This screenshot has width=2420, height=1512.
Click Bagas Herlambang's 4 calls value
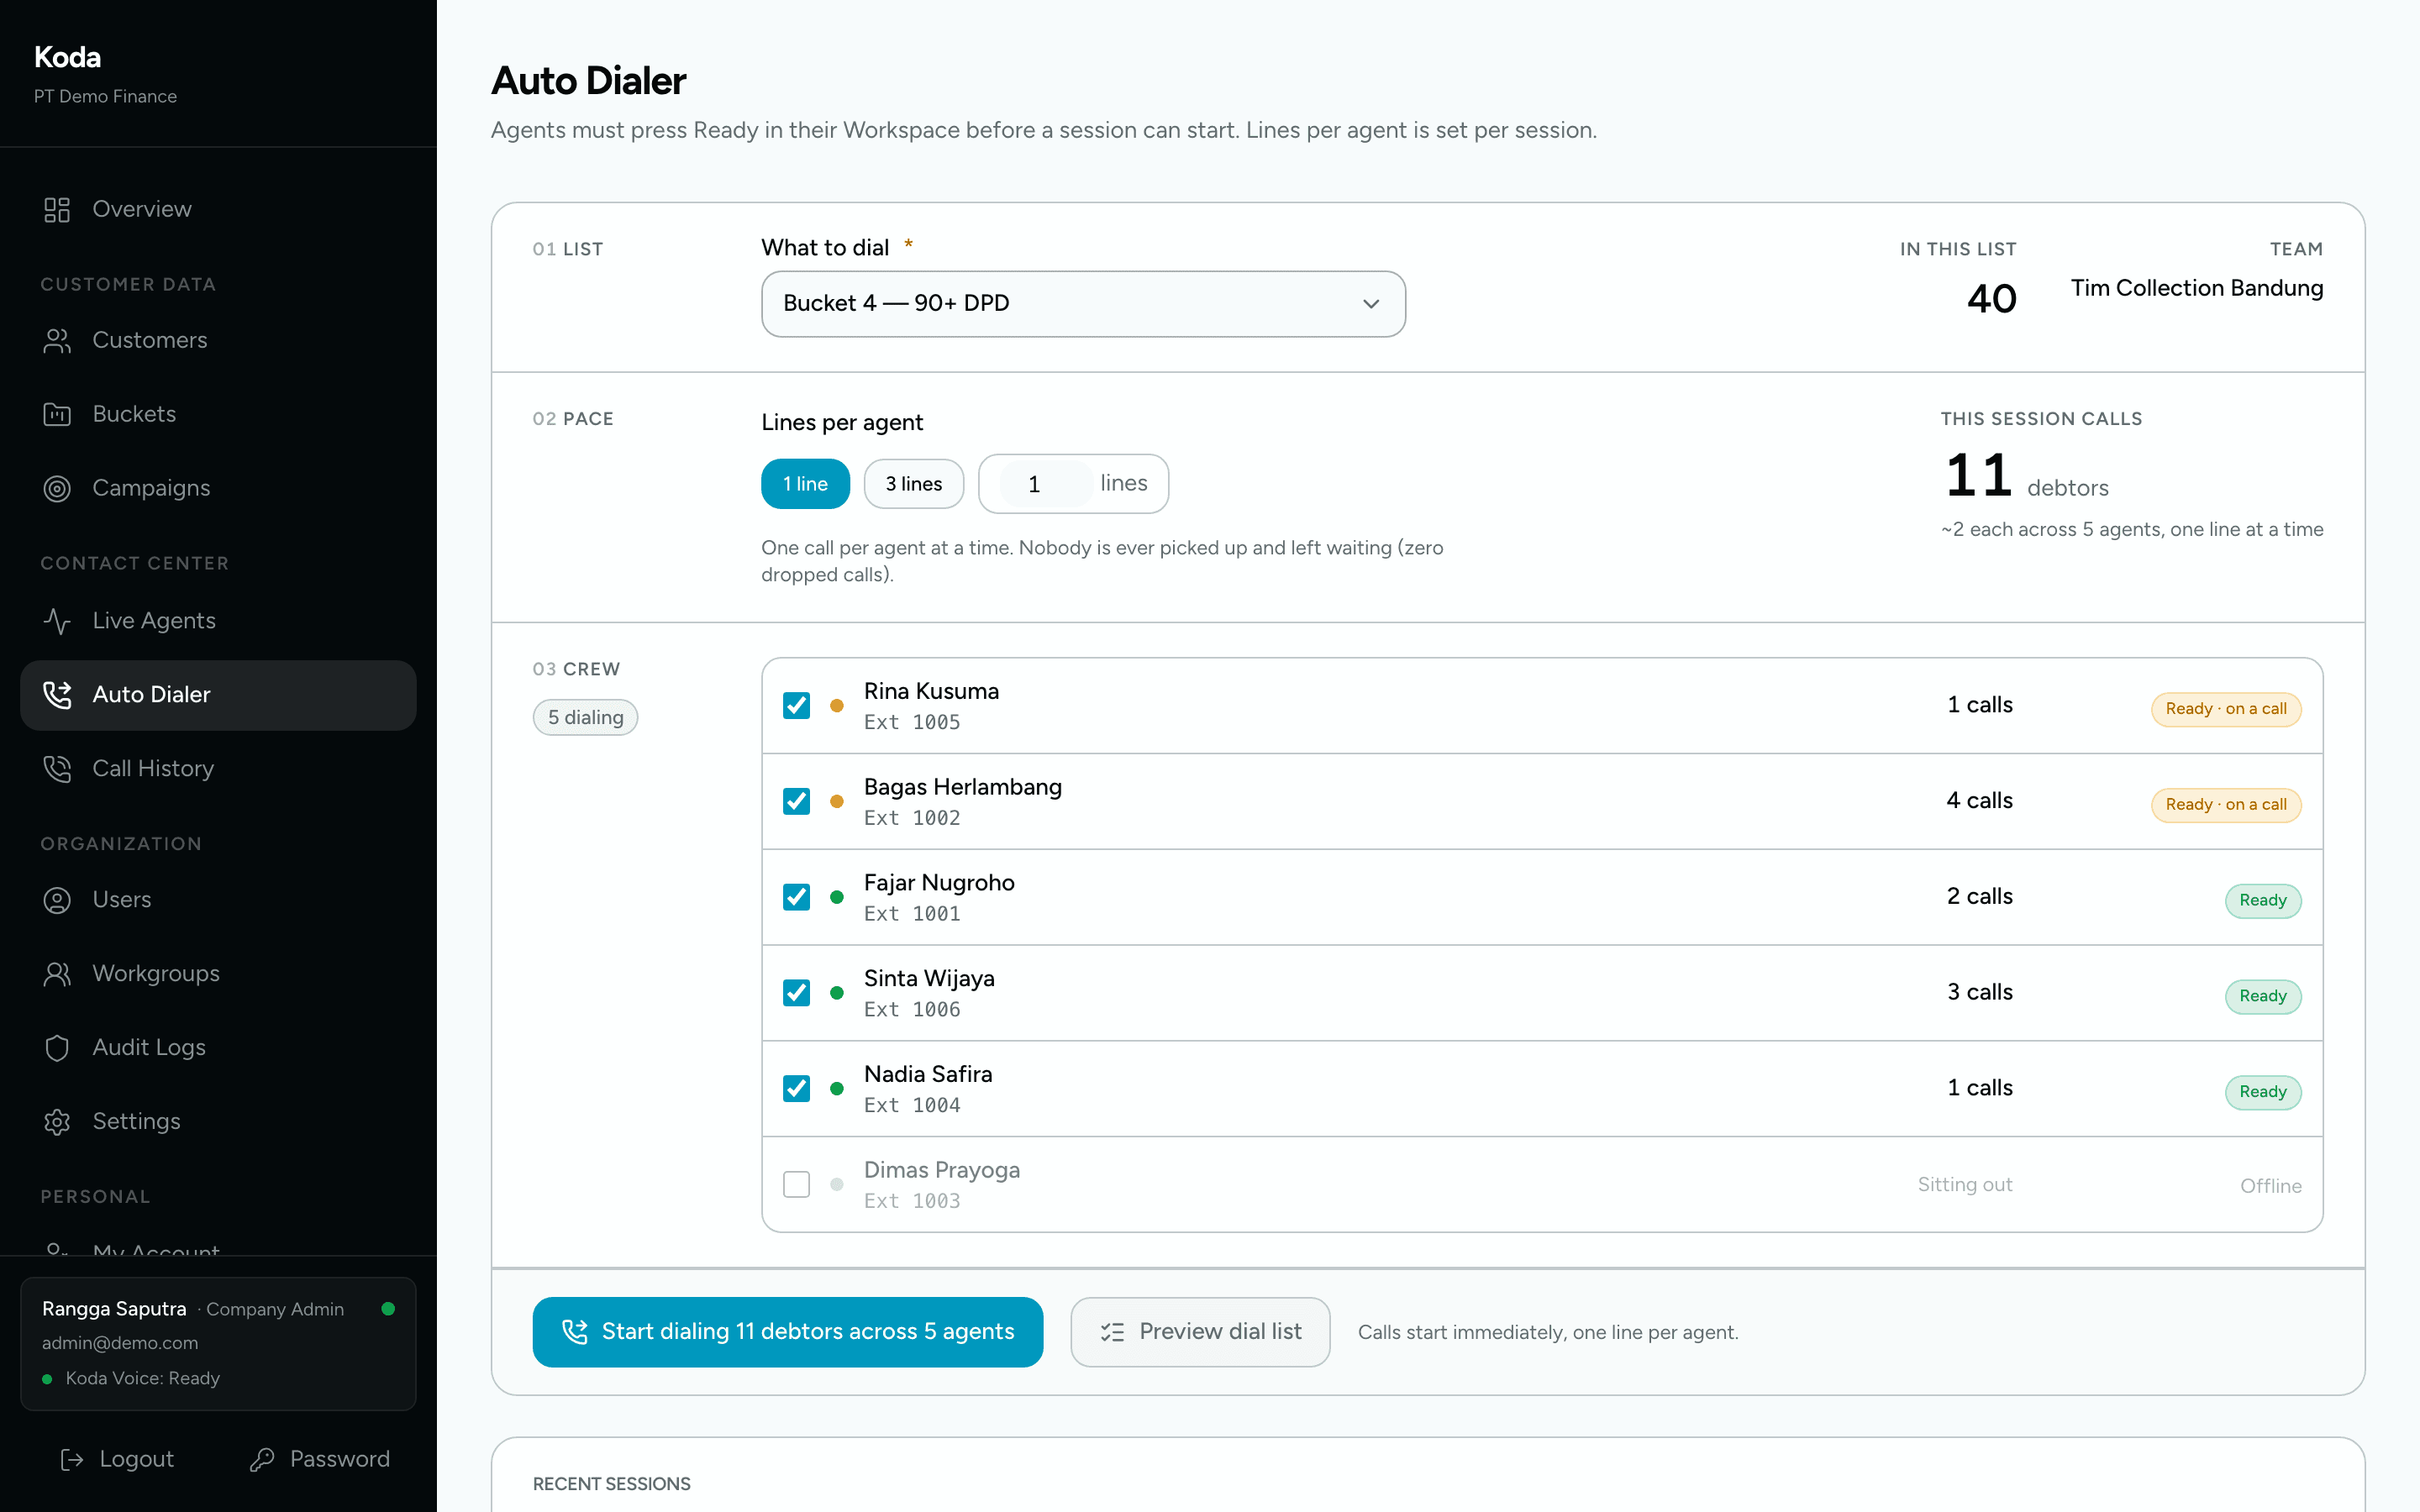click(1979, 801)
